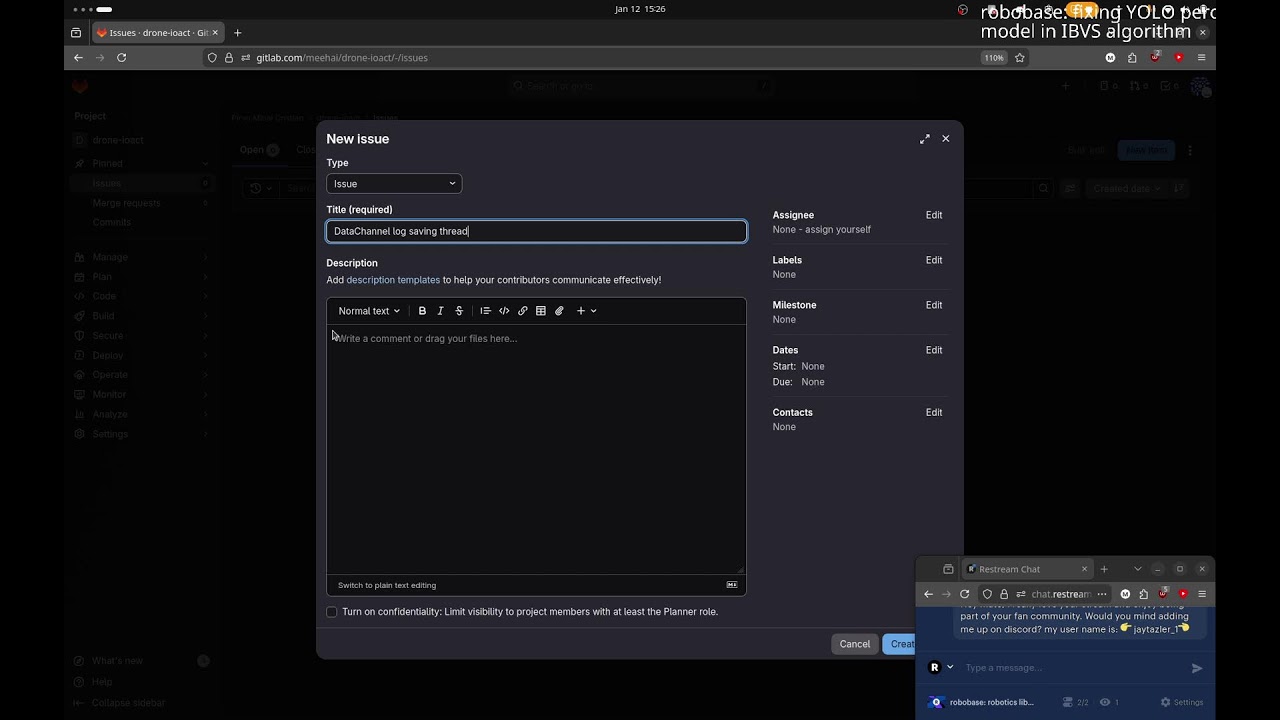Open the page actions ellipsis in Restream address bar
The height and width of the screenshot is (720, 1280).
(1102, 594)
